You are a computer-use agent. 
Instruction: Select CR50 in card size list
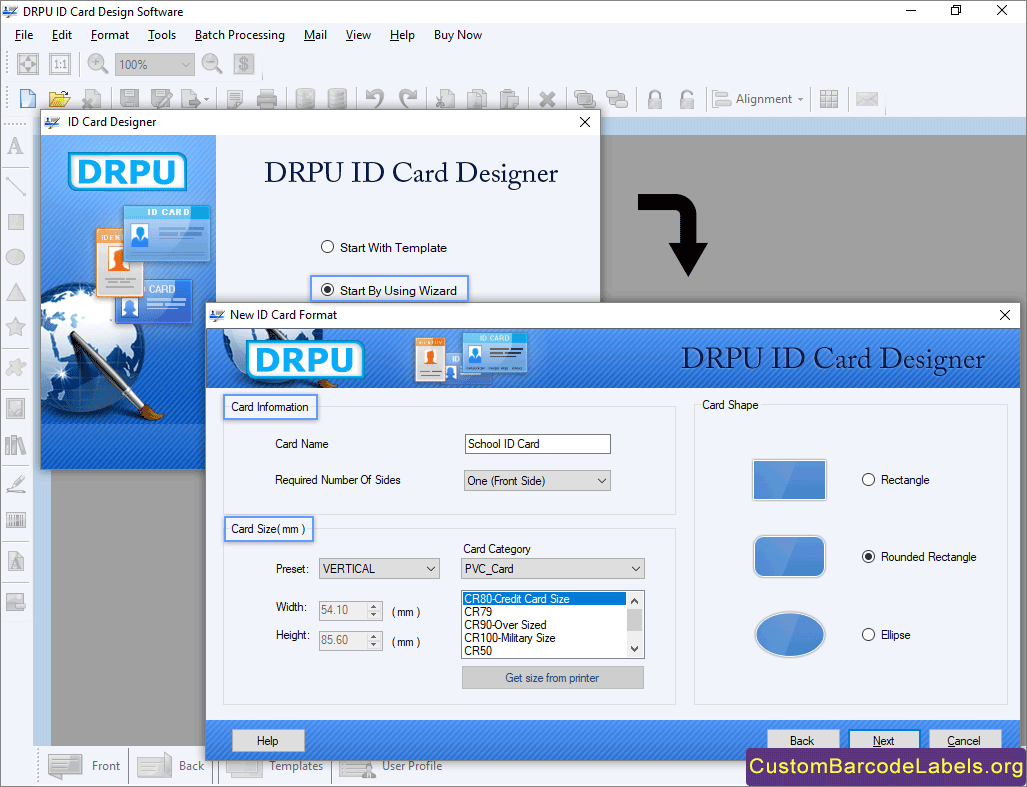[x=544, y=651]
